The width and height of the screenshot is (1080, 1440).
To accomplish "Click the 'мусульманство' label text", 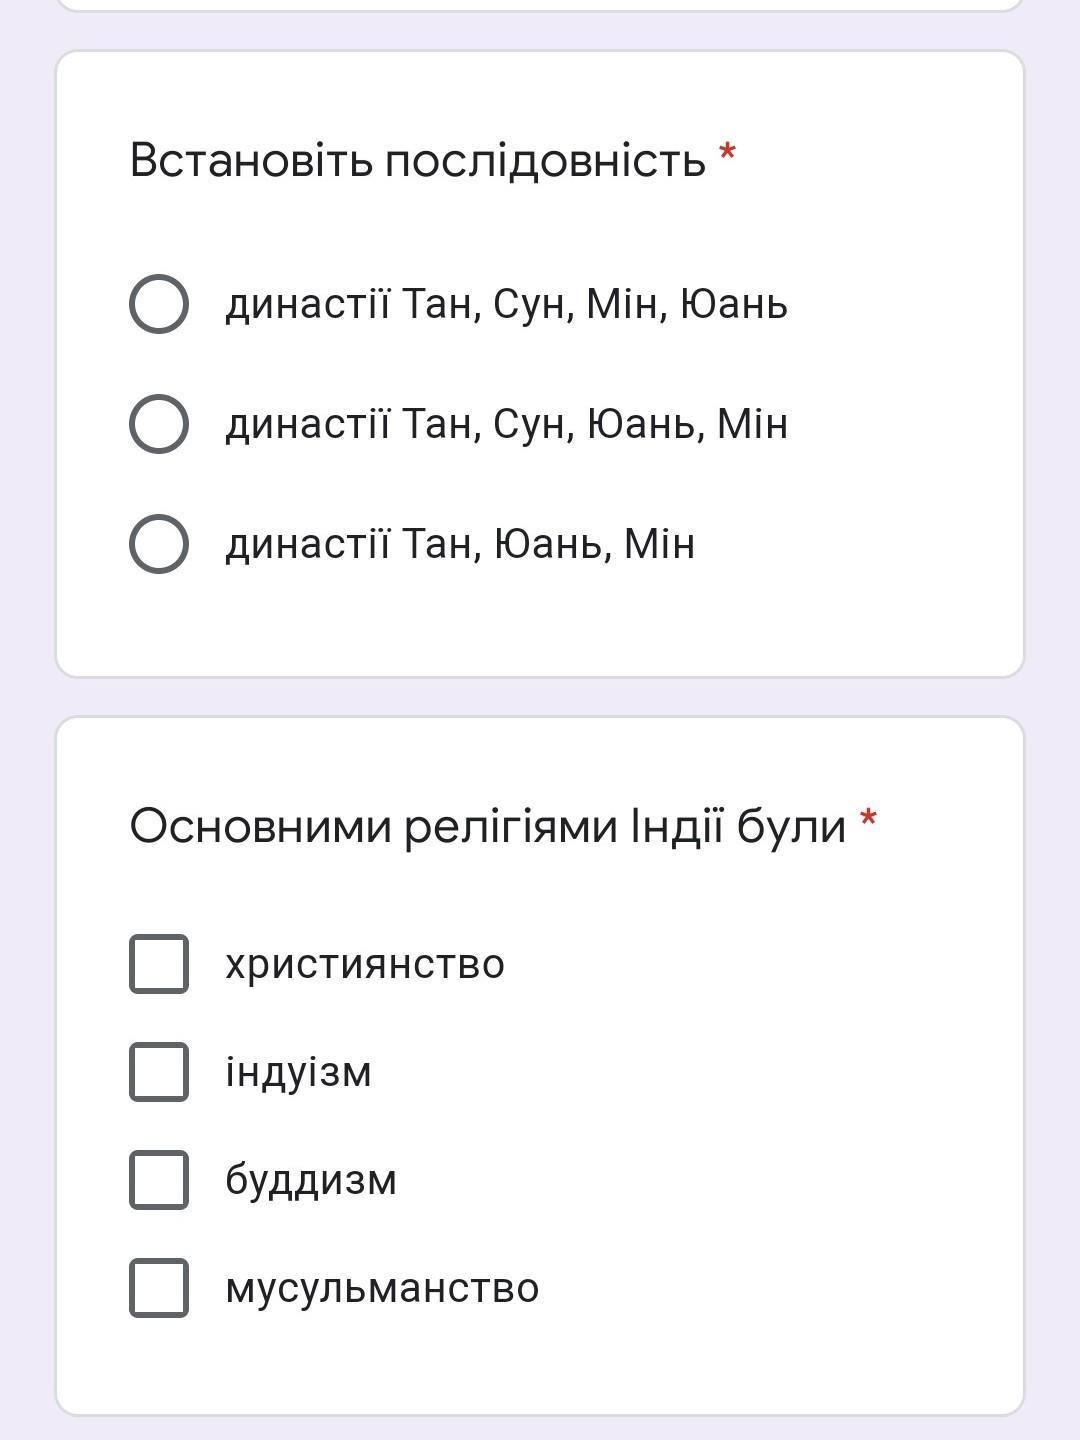I will 382,1289.
